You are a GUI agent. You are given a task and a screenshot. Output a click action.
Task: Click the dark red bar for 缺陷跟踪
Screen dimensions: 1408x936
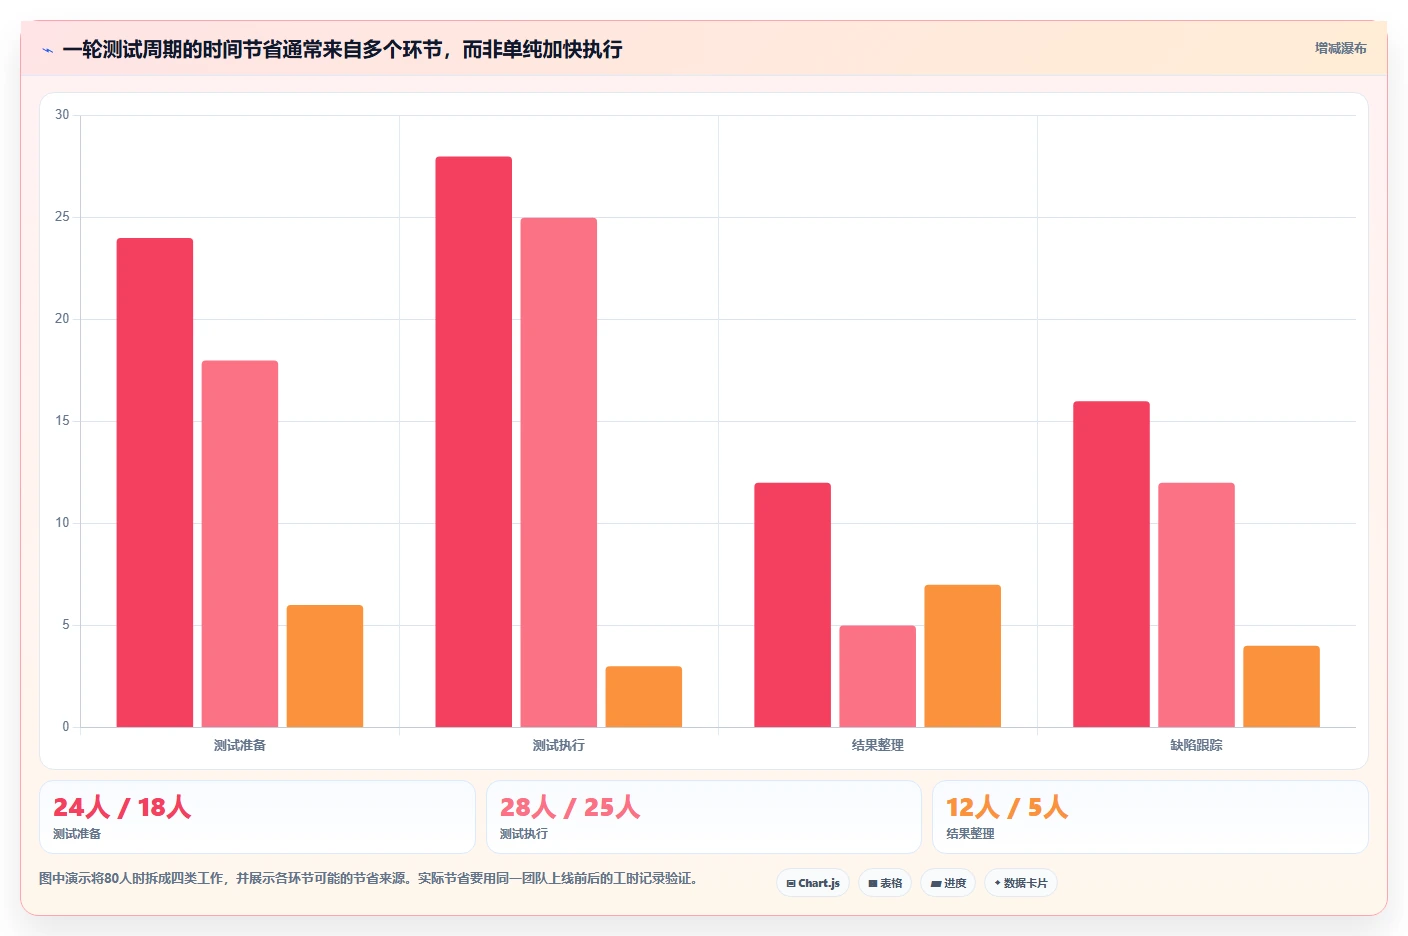(x=1112, y=564)
